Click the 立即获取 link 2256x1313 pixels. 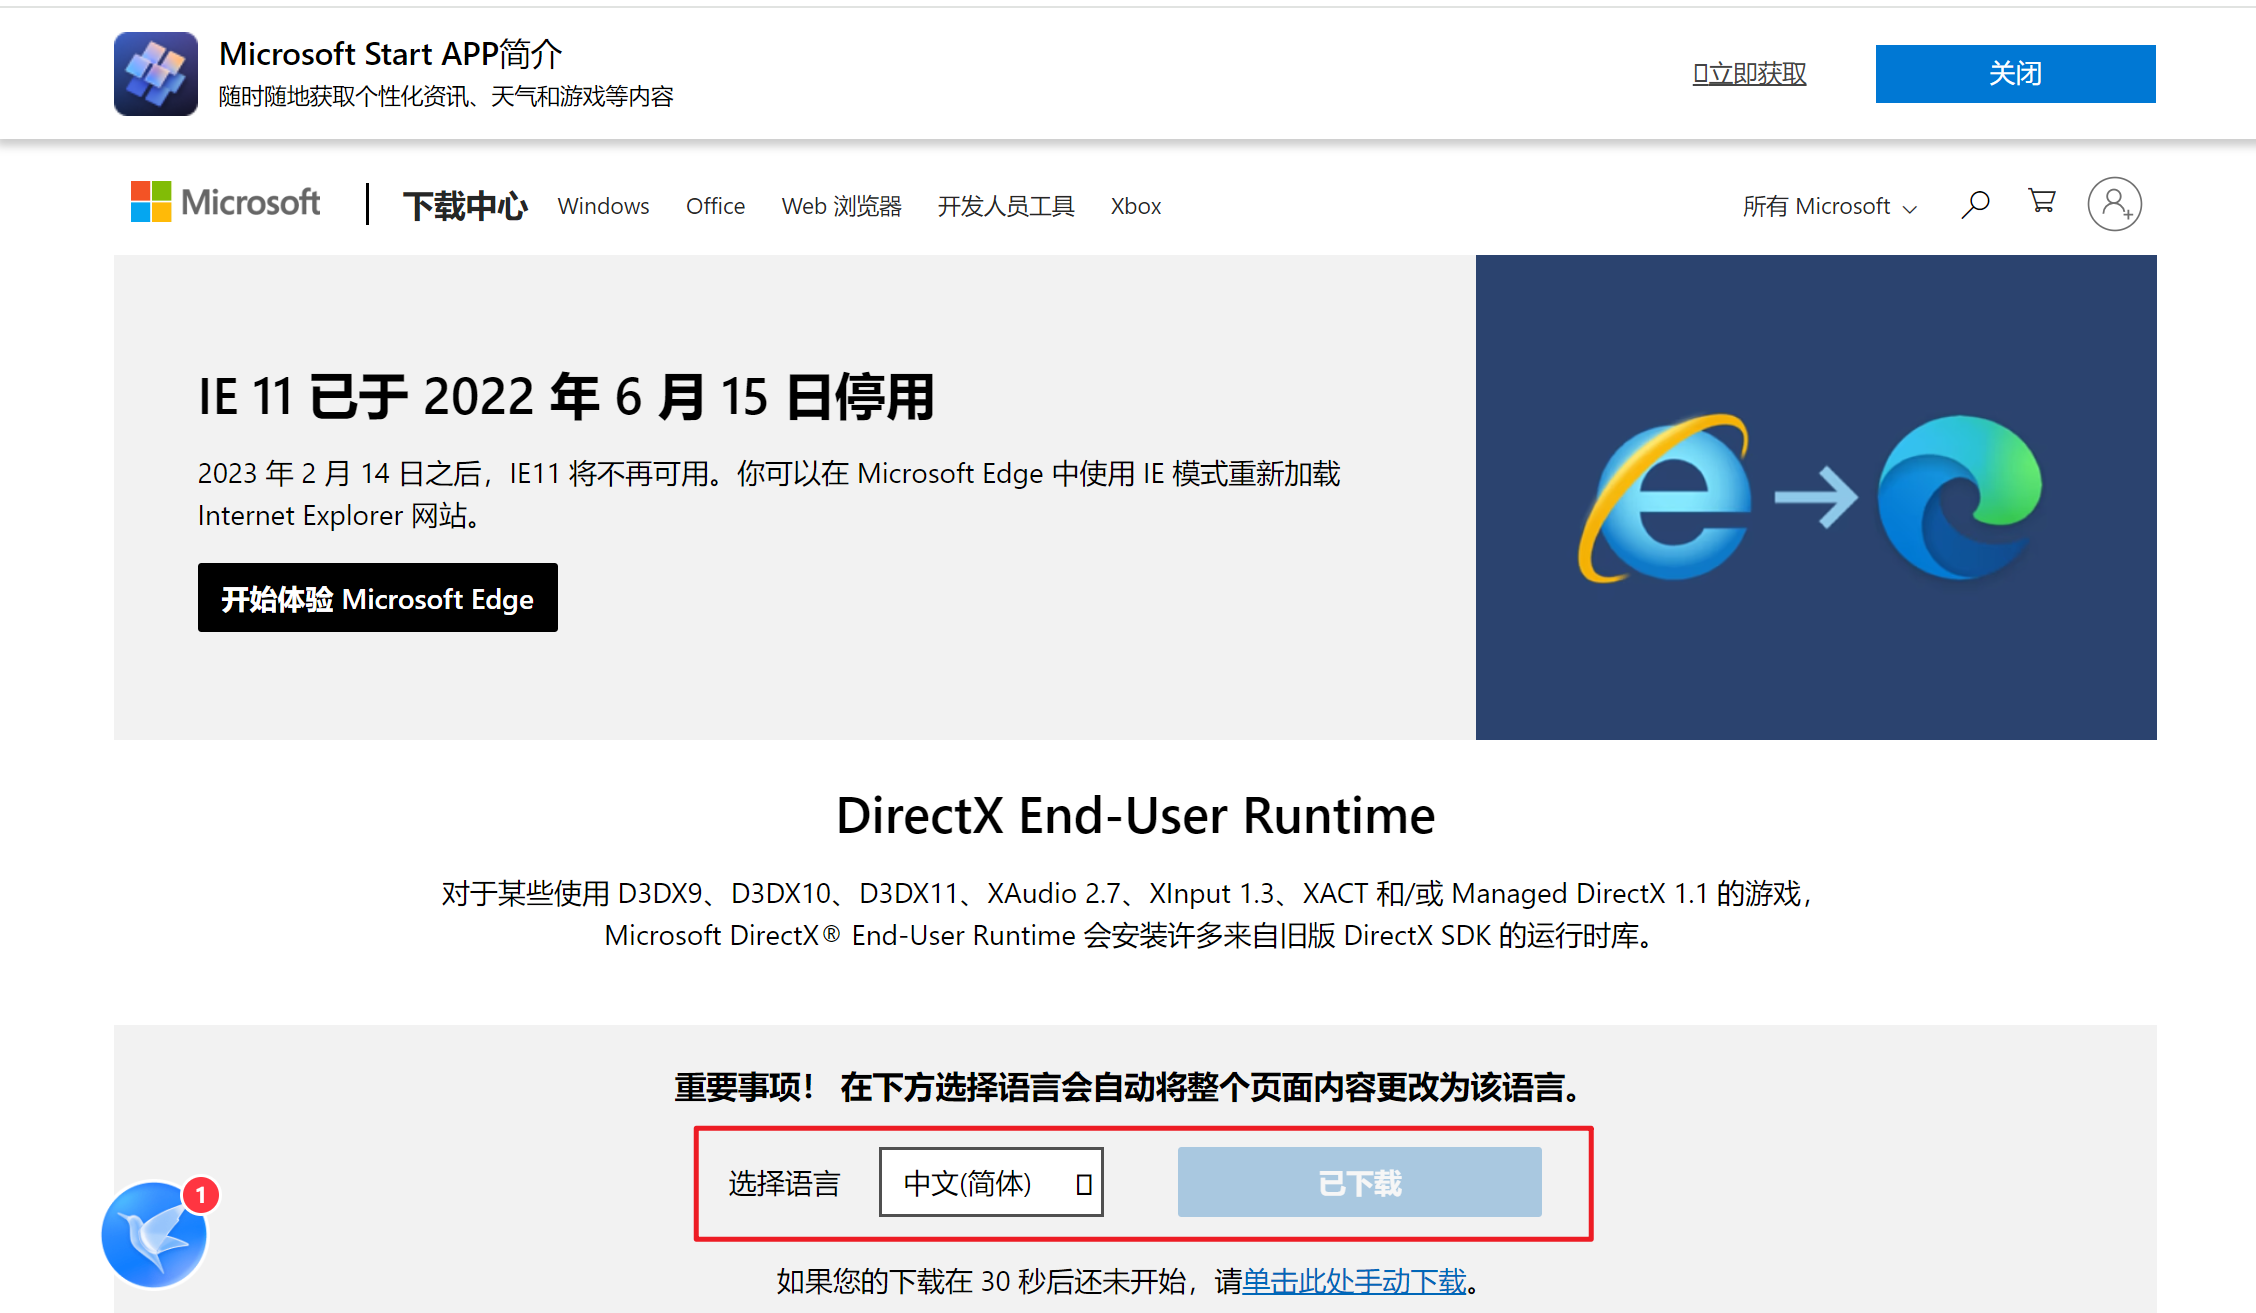[1749, 74]
